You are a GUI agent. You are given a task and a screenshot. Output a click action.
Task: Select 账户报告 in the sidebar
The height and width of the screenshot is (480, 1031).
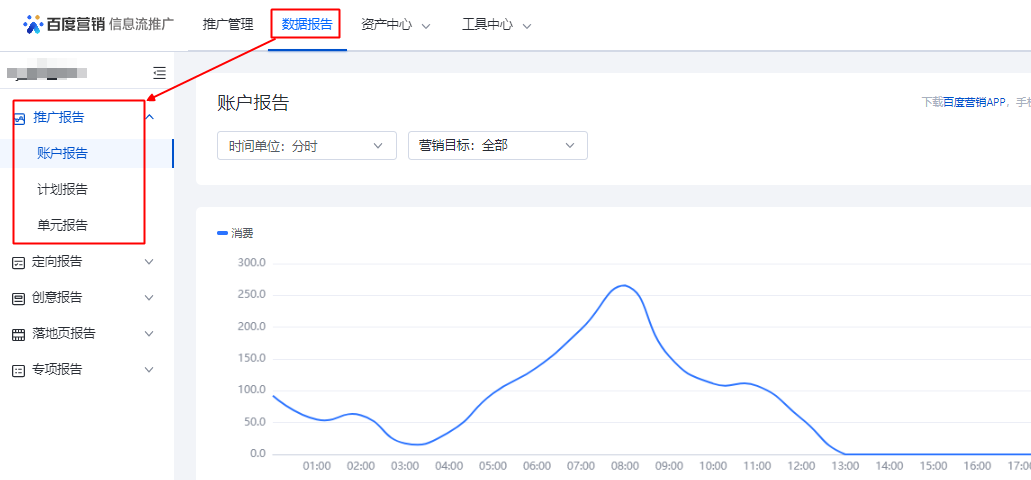[62, 153]
